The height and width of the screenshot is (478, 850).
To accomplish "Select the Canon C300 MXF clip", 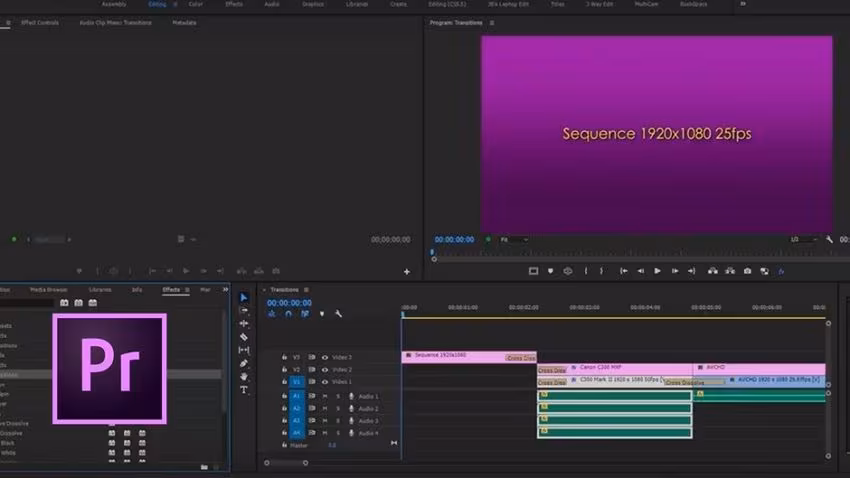I will [x=615, y=369].
